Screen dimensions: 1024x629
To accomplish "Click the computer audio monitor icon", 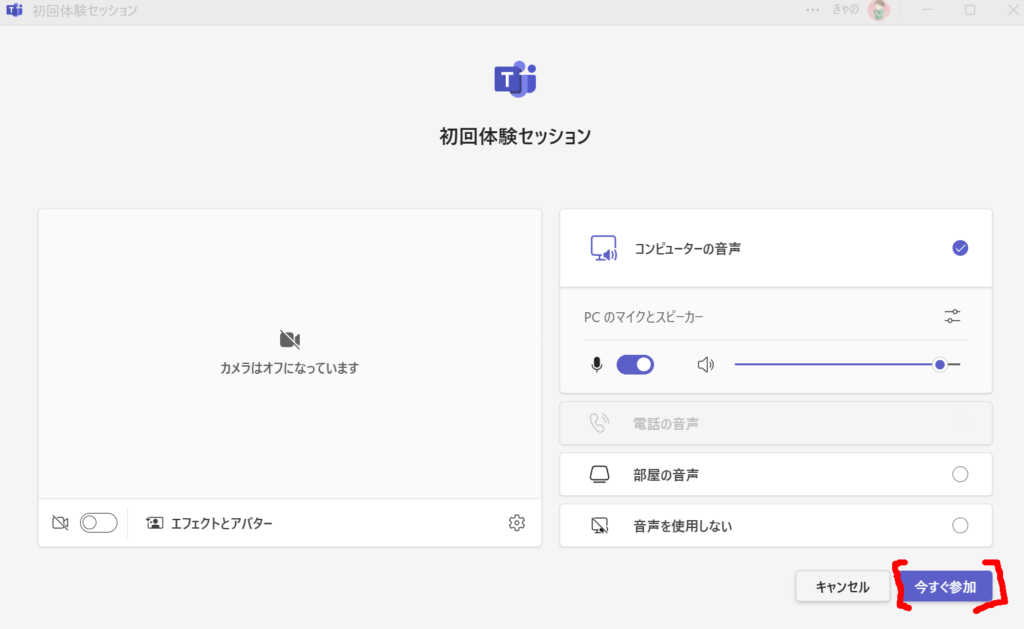I will [x=603, y=248].
